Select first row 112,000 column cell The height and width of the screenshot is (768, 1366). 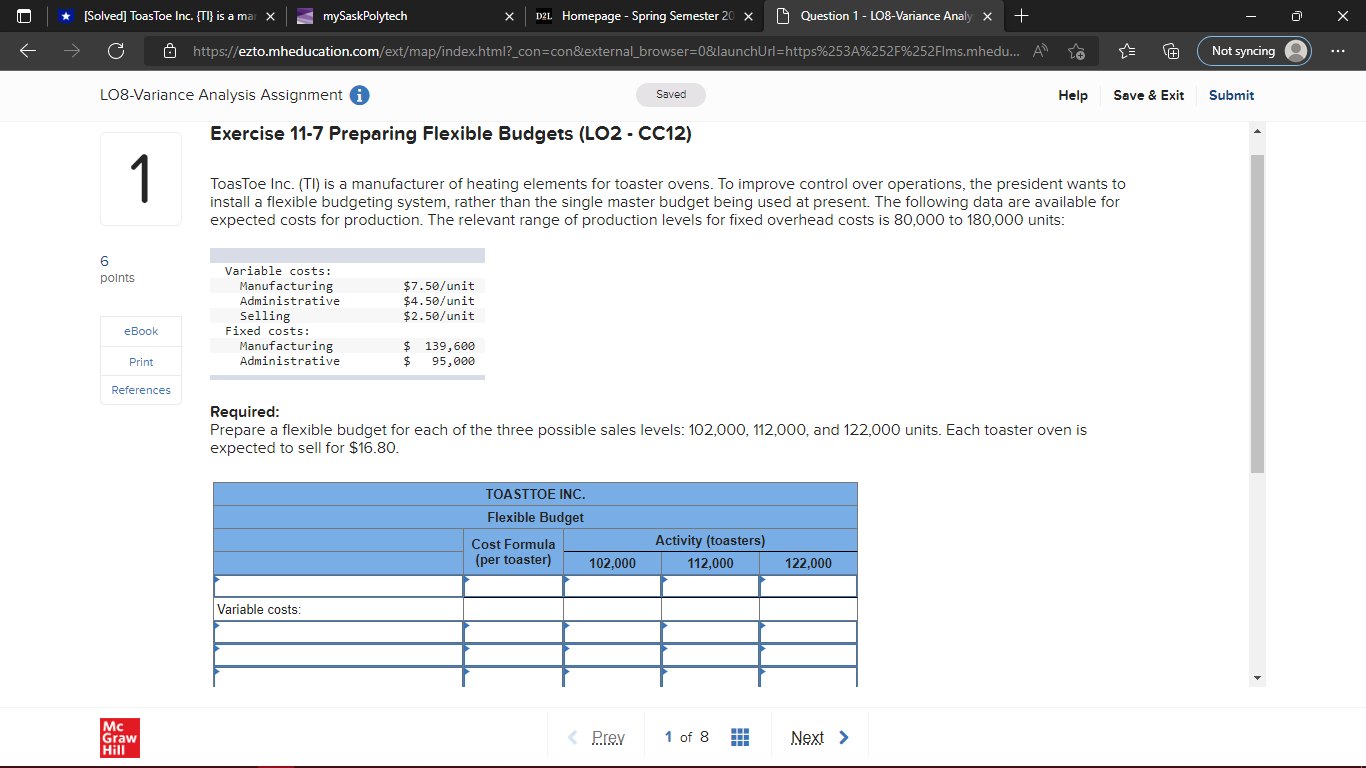pos(710,586)
